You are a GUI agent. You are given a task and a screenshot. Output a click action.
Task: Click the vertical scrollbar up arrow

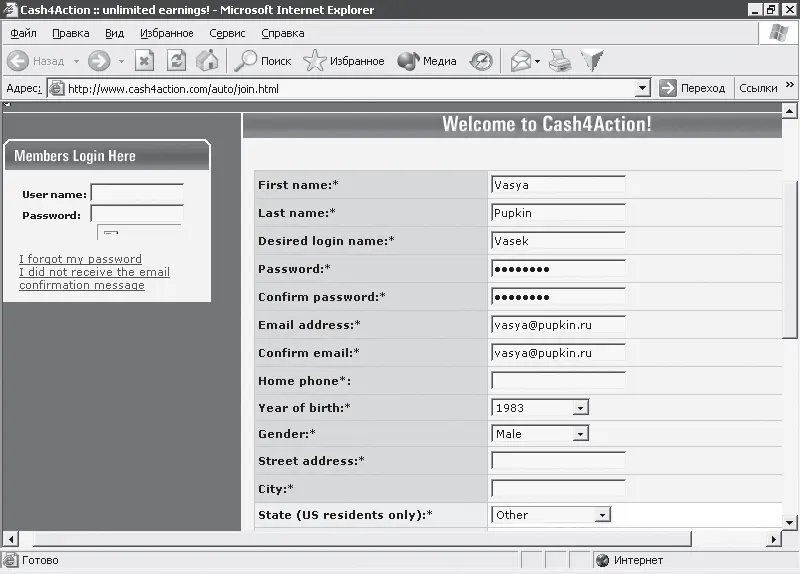point(789,111)
